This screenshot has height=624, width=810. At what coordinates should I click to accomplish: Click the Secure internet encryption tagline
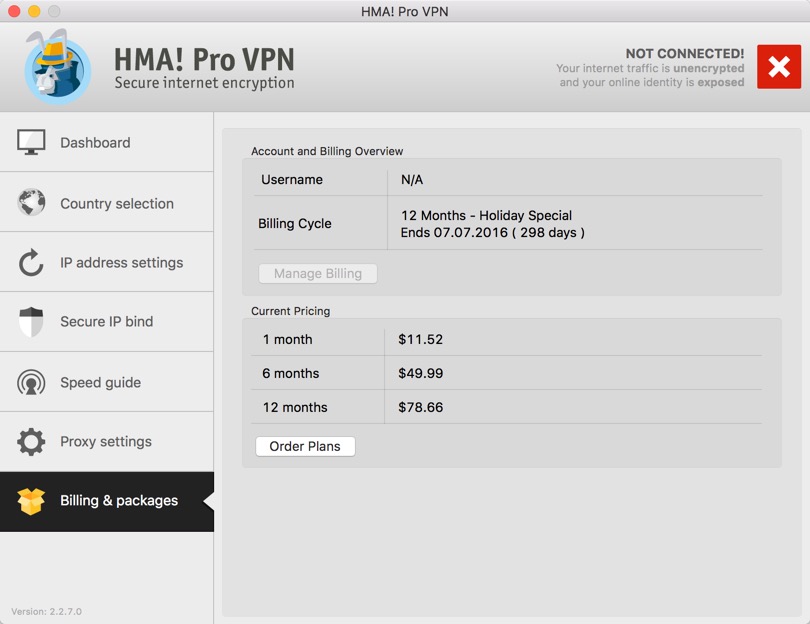(x=205, y=83)
